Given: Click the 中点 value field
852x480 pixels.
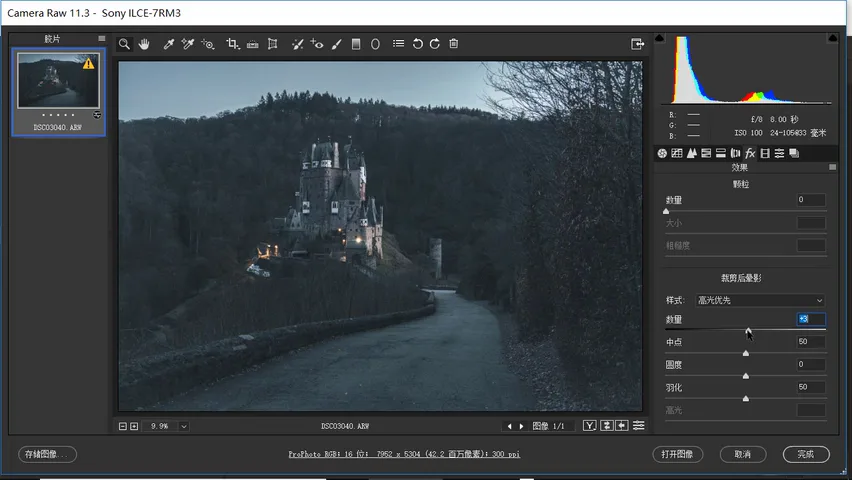Looking at the screenshot, I should coord(811,342).
